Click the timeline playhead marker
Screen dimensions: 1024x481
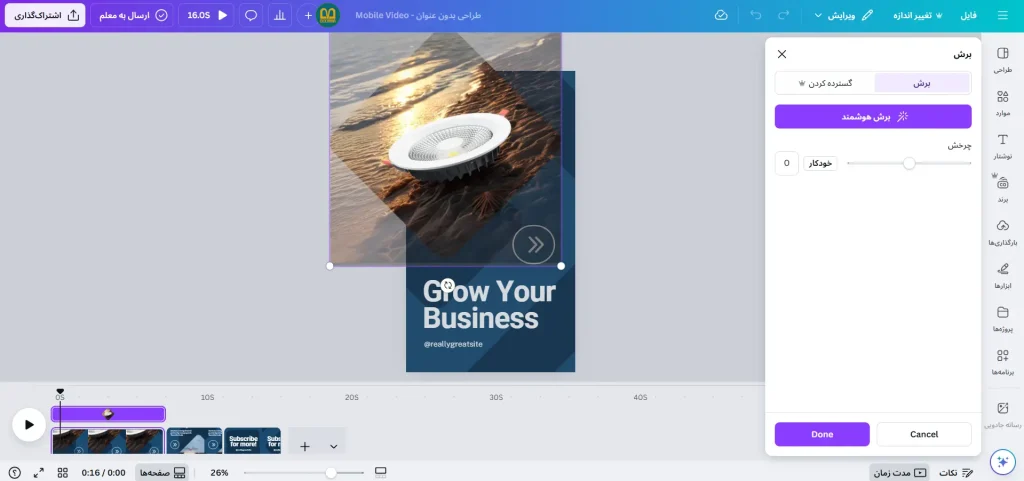click(x=60, y=392)
